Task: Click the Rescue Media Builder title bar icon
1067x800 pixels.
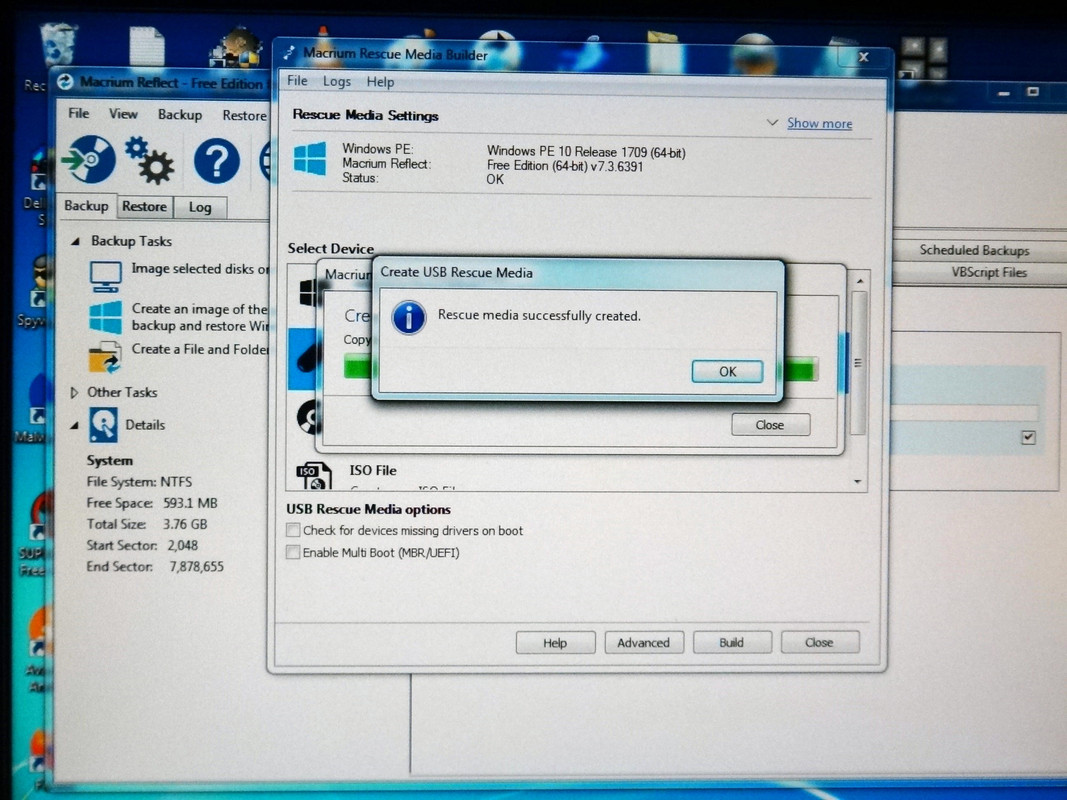Action: 290,52
